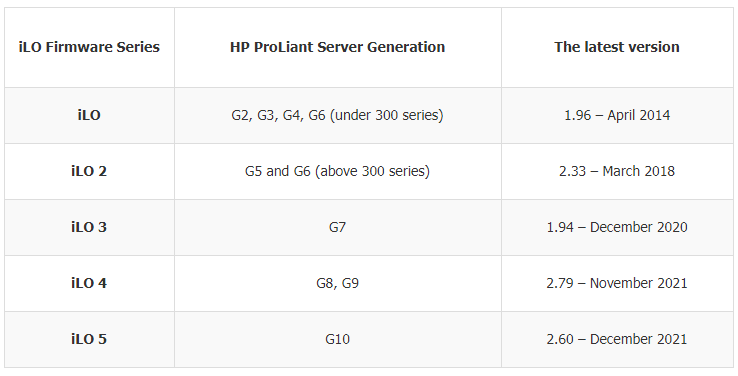This screenshot has height=376, width=738.
Task: Select the HP ProLiant Server Generation header
Action: pyautogui.click(x=337, y=47)
